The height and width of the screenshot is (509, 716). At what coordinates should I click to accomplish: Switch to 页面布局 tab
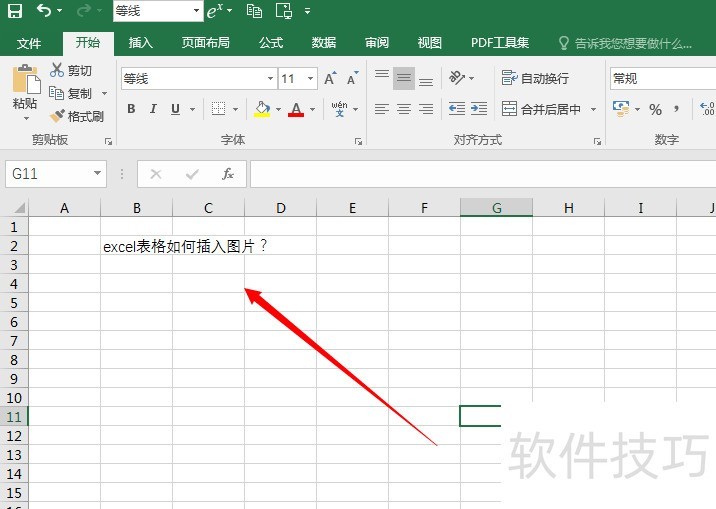point(205,43)
